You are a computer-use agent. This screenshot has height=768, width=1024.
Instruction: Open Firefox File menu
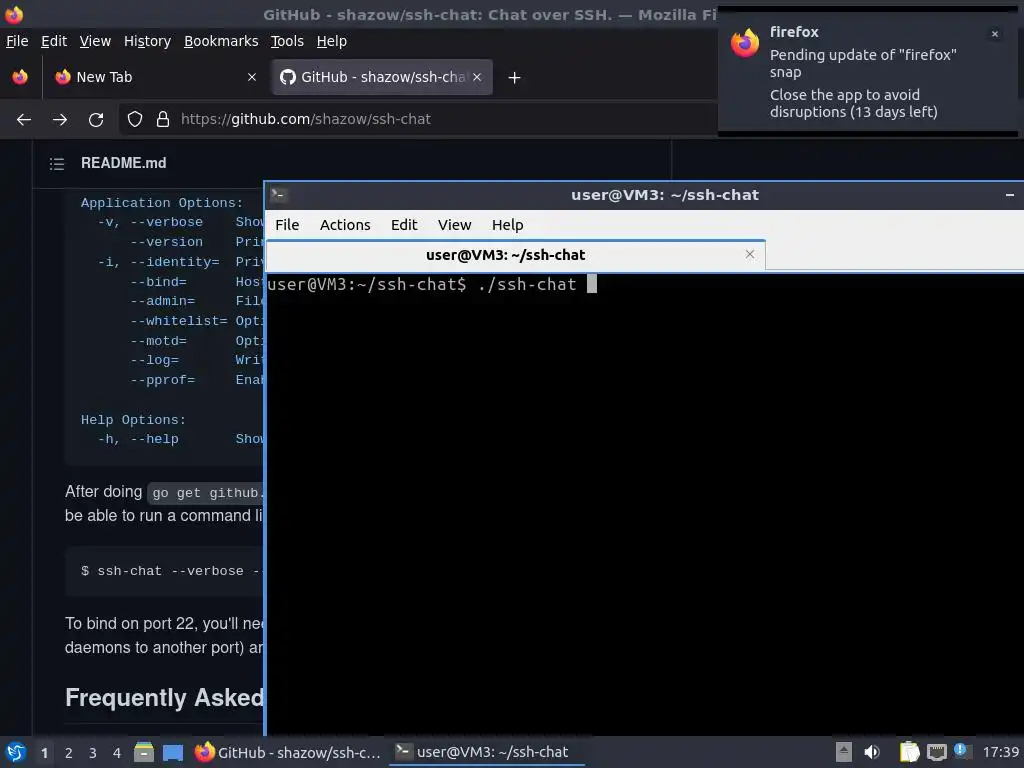[17, 41]
